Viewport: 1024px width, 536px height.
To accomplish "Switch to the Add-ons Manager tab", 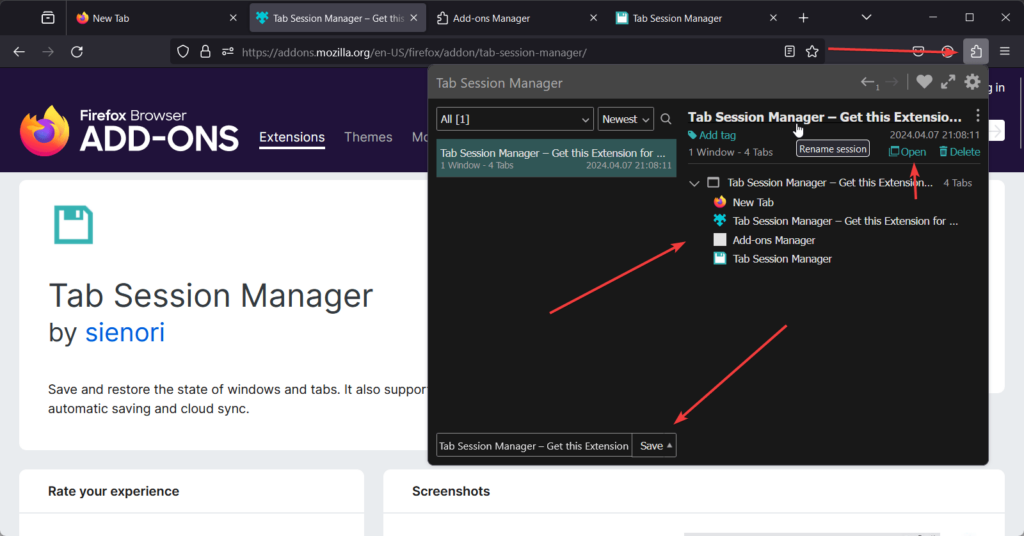I will pos(517,18).
